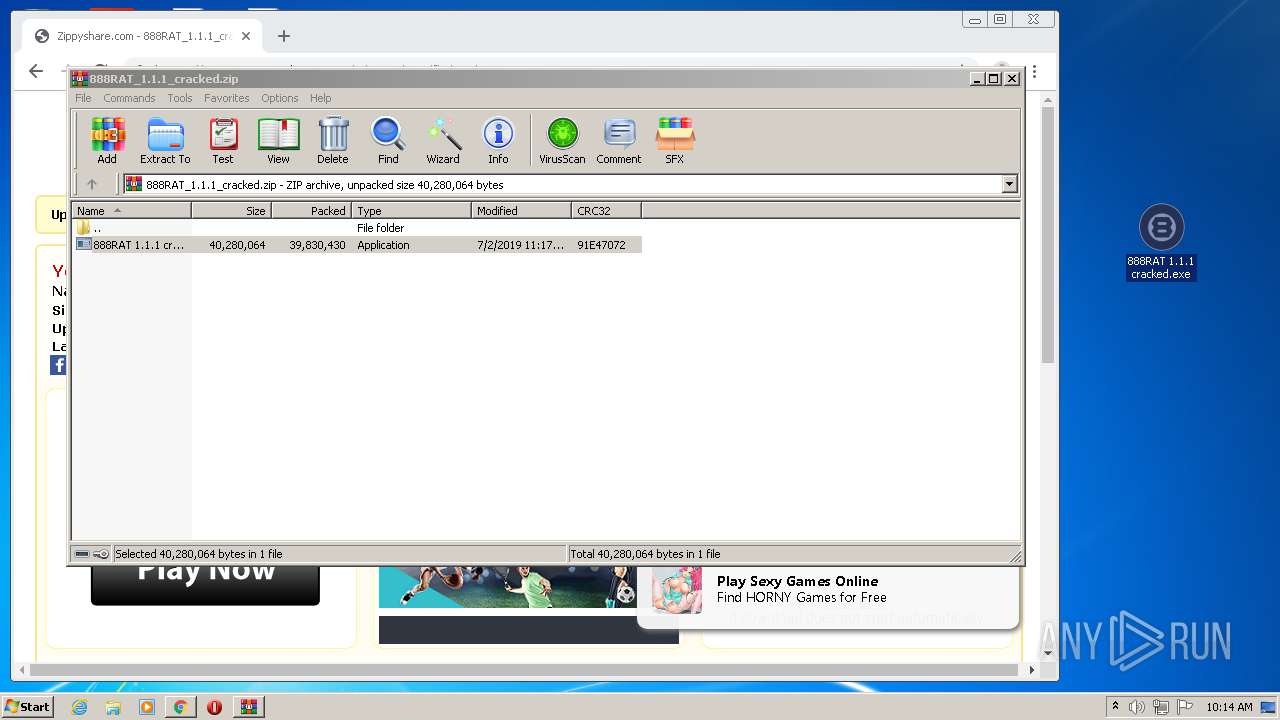Viewport: 1280px width, 720px height.
Task: Click the network tray icon
Action: [x=1161, y=707]
